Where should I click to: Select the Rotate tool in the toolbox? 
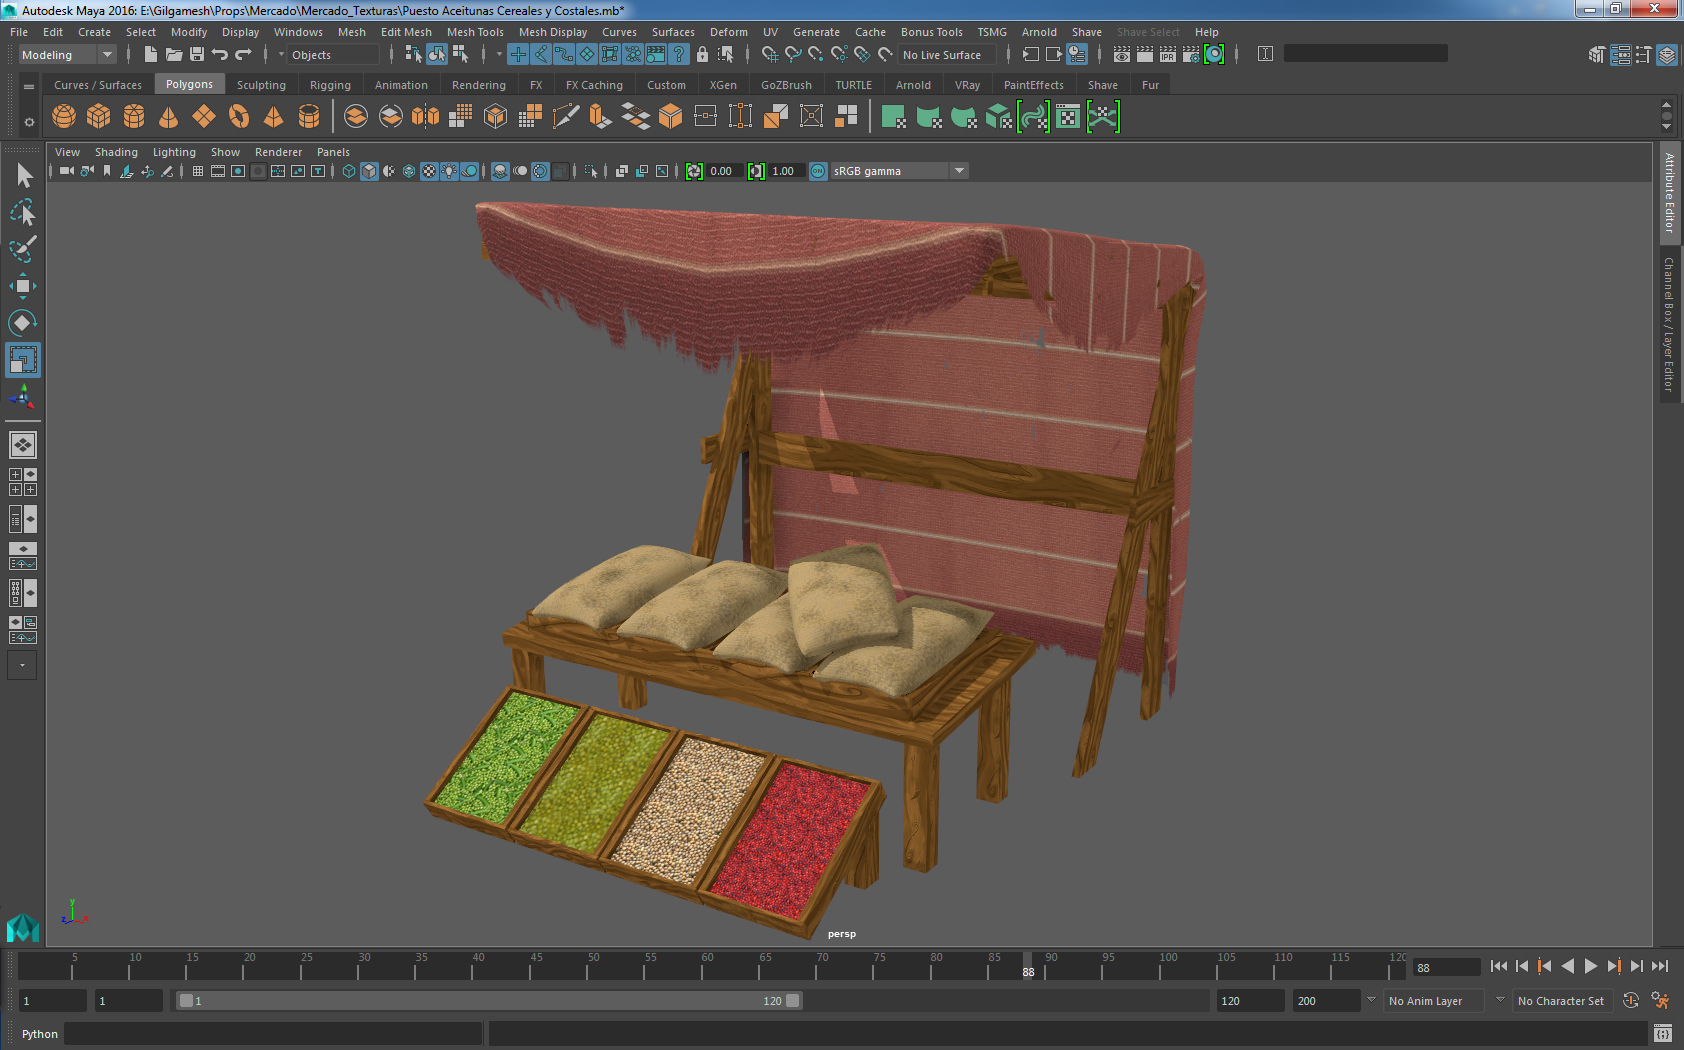pos(23,323)
